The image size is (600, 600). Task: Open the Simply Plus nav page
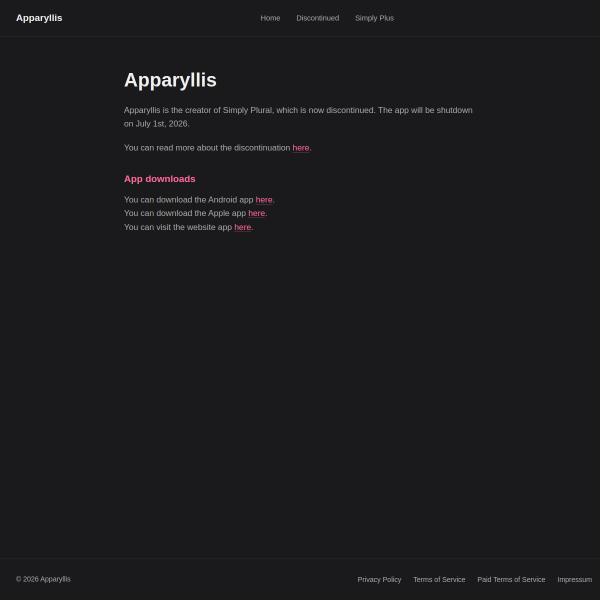pyautogui.click(x=374, y=18)
